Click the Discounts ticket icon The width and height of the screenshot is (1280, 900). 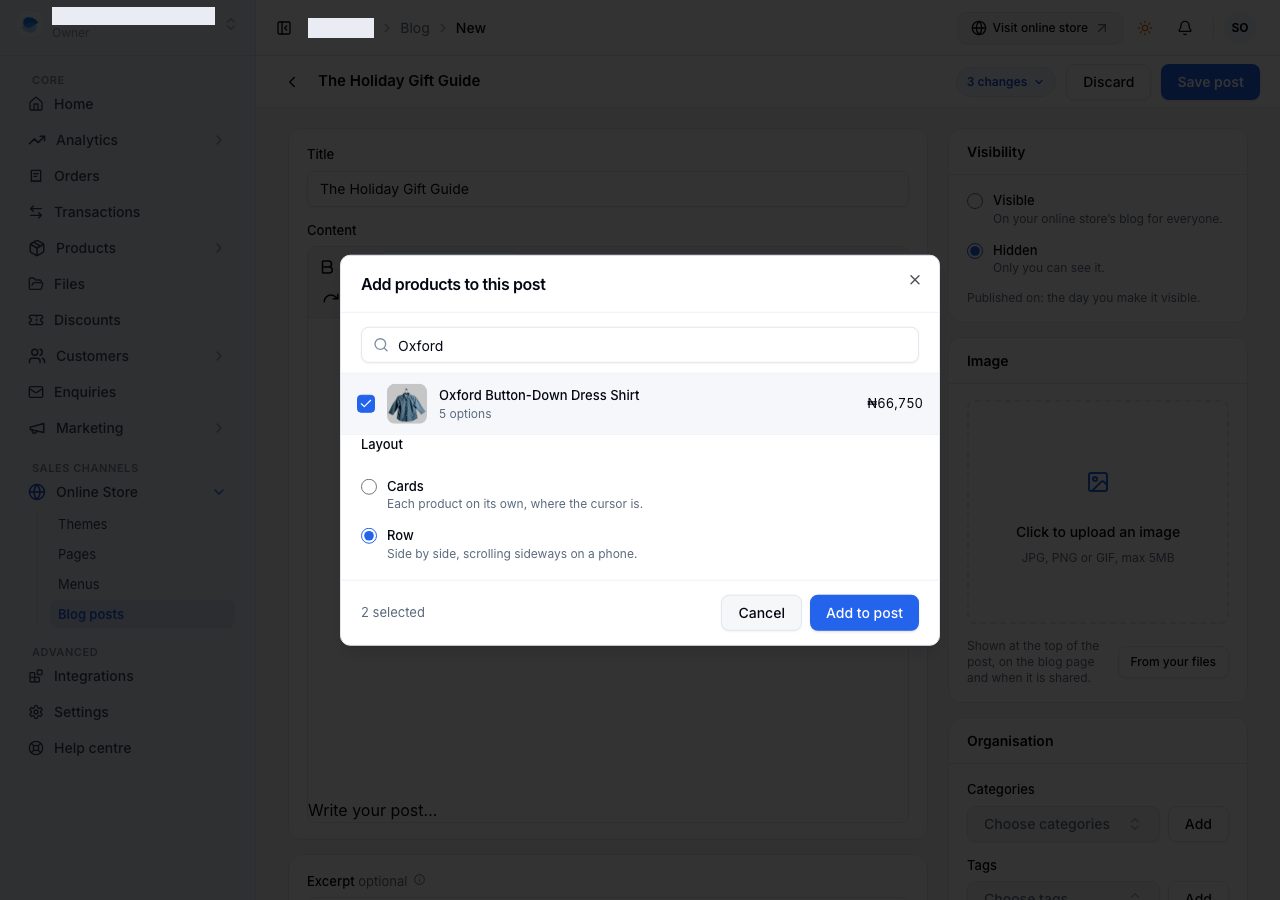point(37,320)
